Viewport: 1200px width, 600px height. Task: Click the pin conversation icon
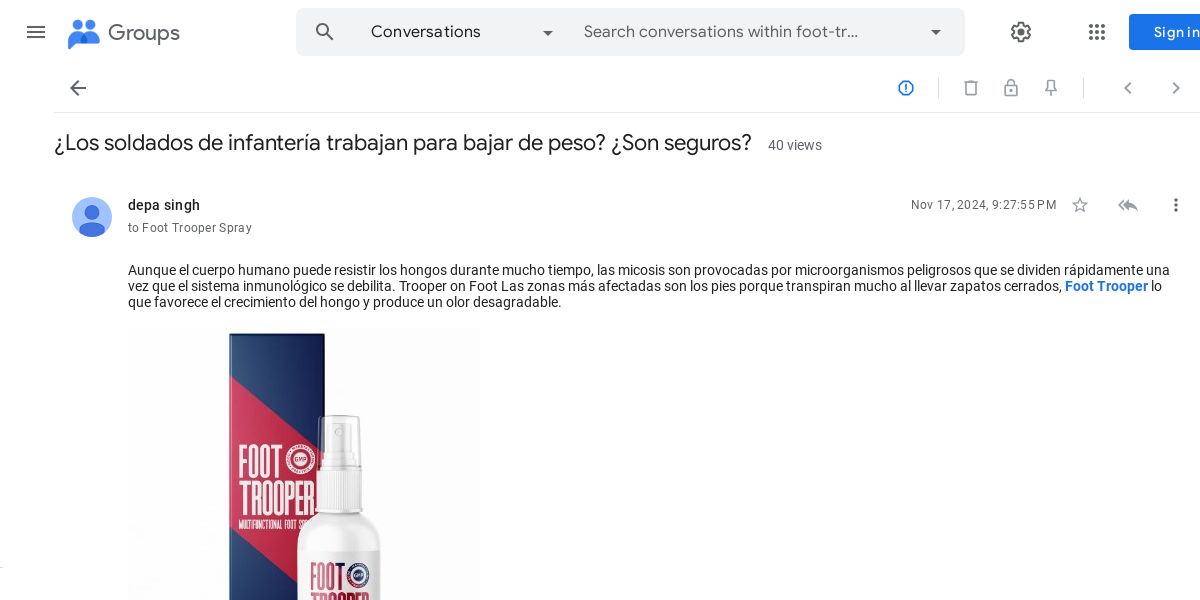(1051, 88)
